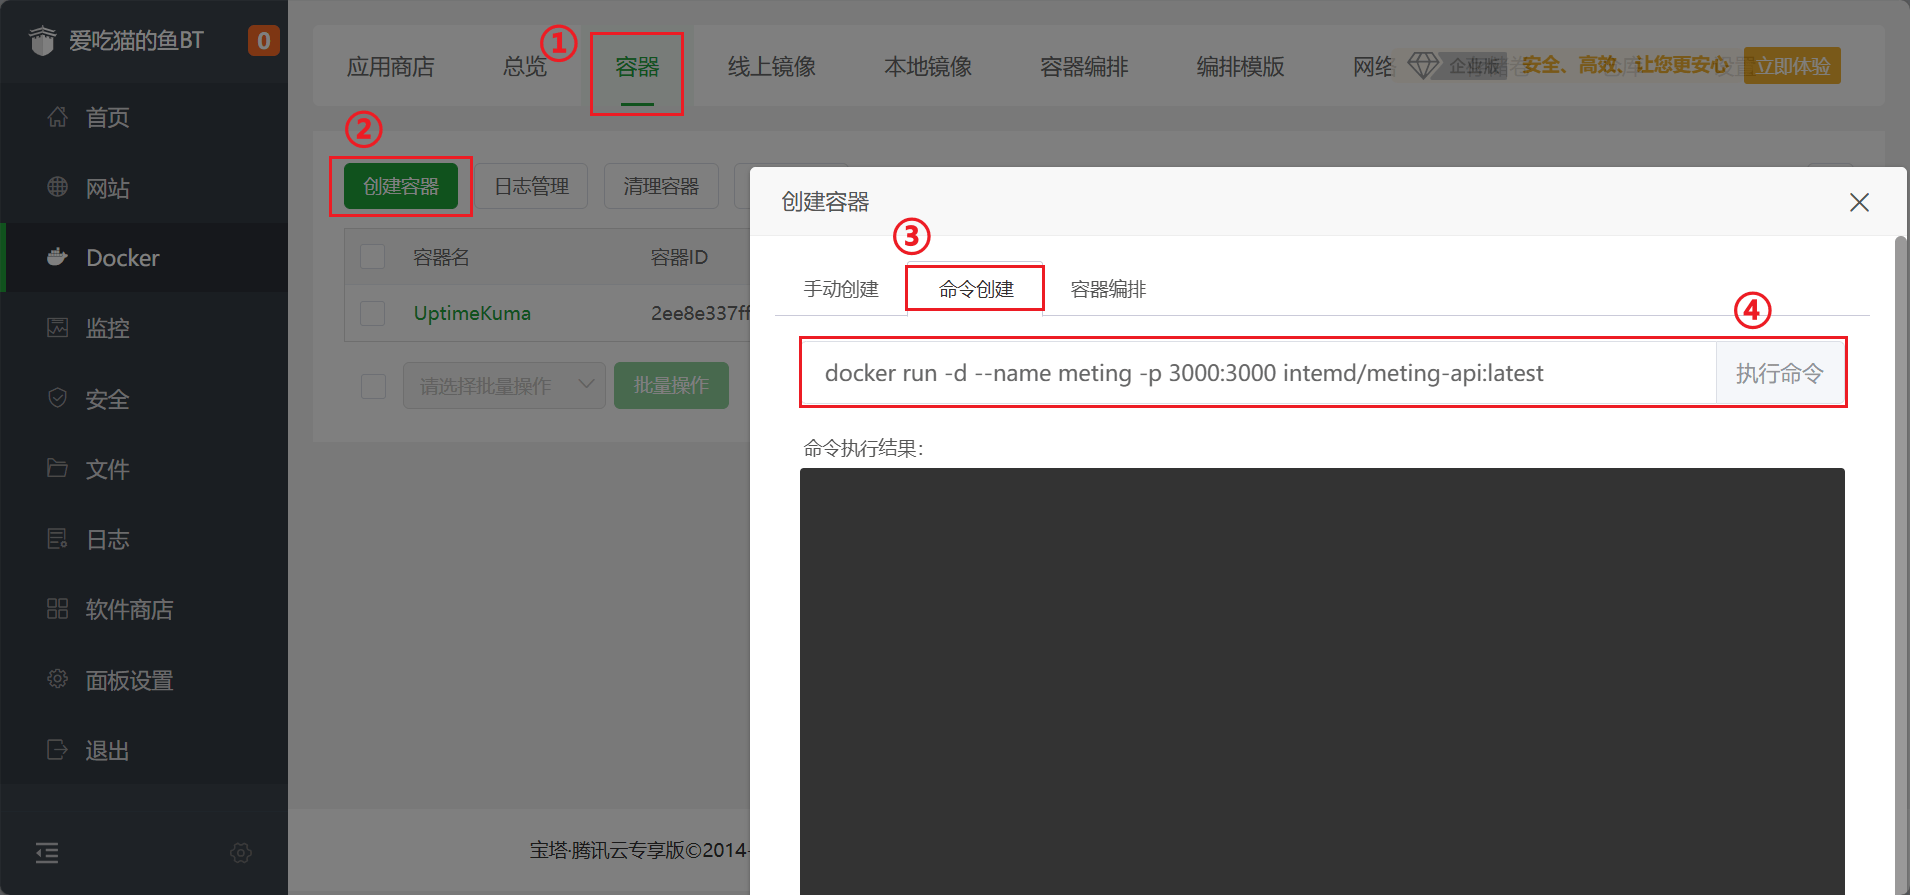Switch to the 手动创建 tab
Viewport: 1910px width, 895px height.
[x=841, y=289]
